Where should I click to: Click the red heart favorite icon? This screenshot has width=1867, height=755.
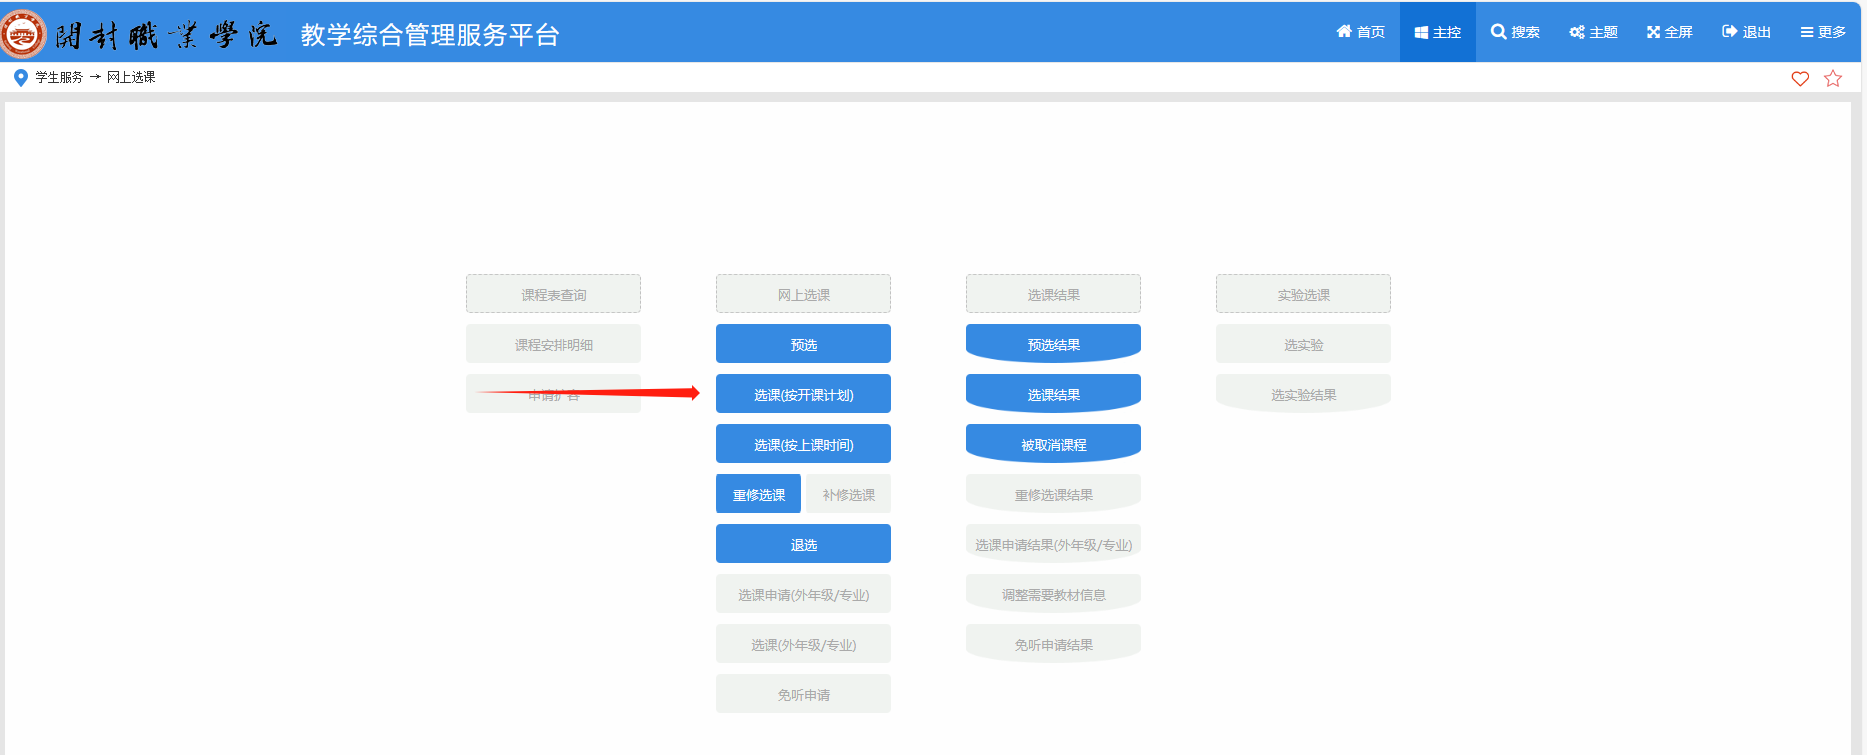[x=1800, y=78]
